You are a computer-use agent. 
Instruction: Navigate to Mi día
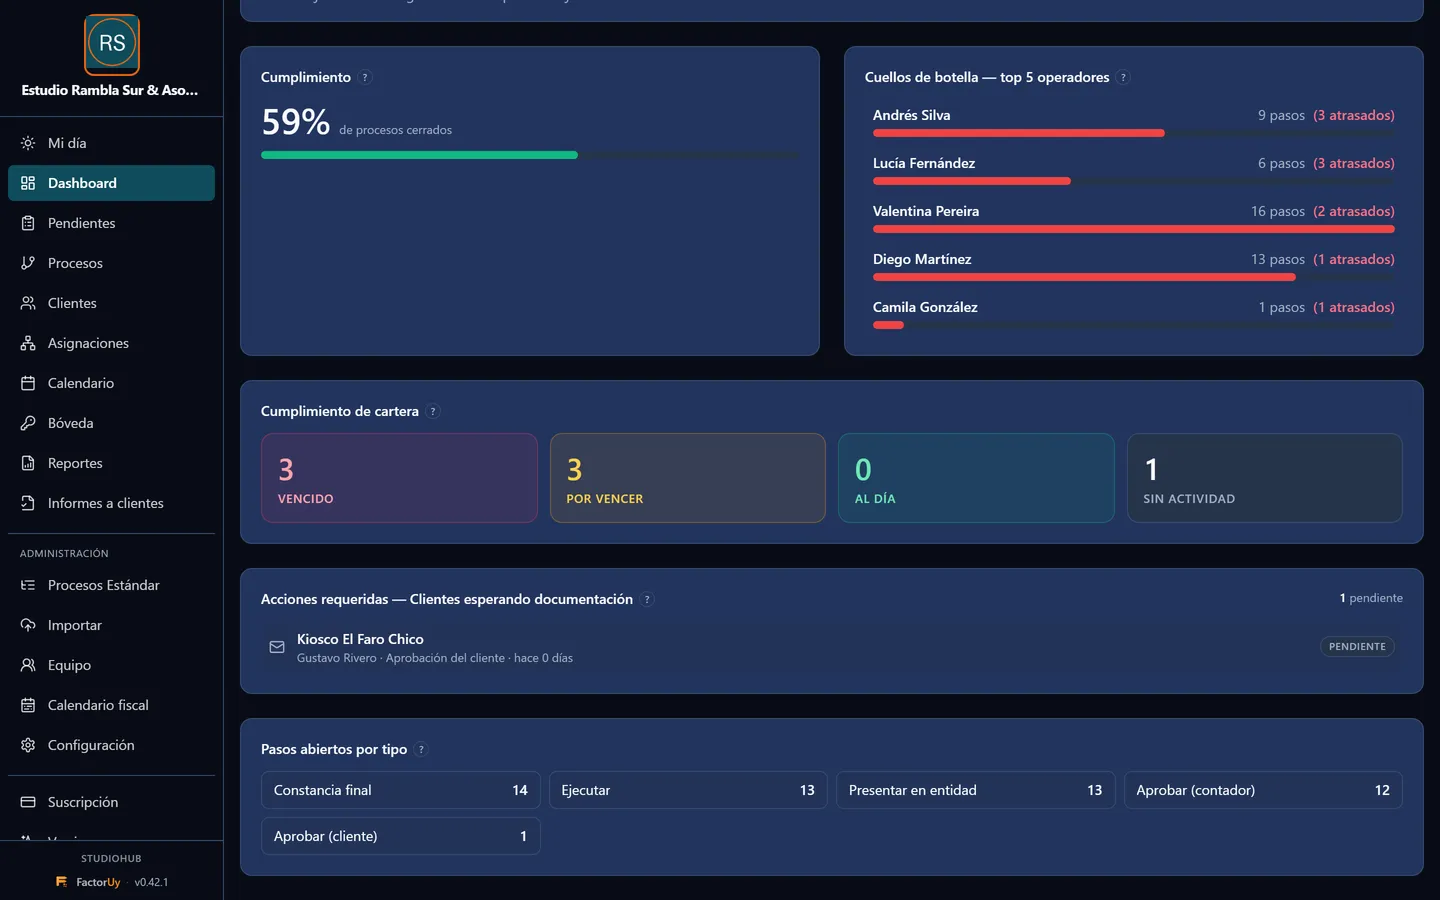111,143
